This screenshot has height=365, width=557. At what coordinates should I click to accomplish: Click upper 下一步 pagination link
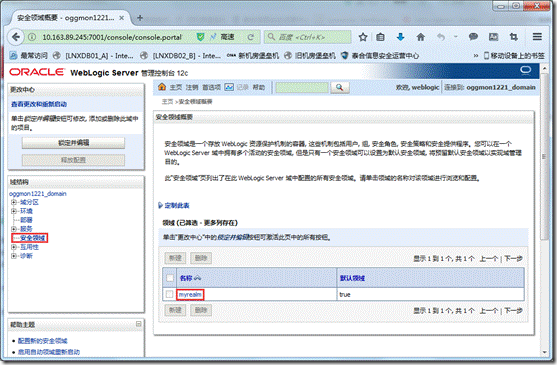[x=513, y=258]
